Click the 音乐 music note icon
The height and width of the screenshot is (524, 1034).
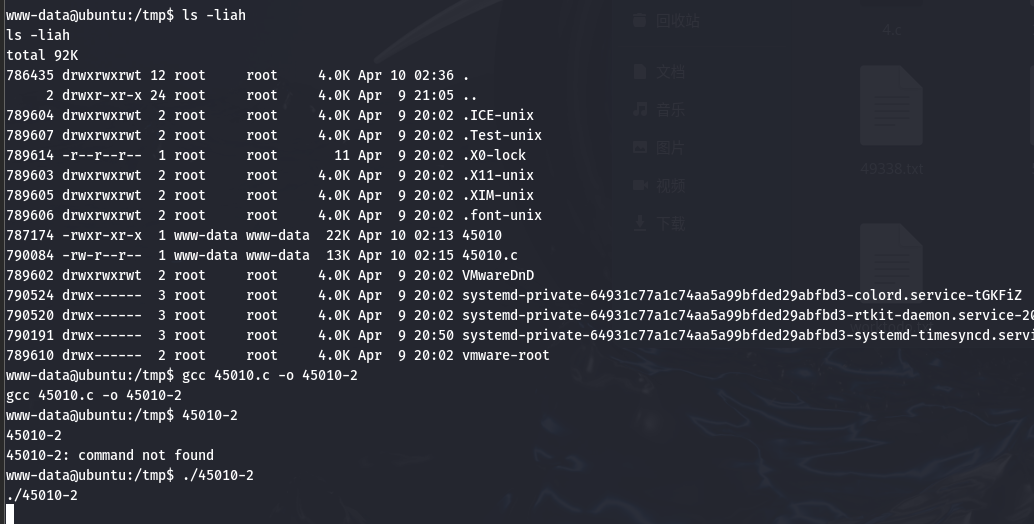click(x=639, y=109)
